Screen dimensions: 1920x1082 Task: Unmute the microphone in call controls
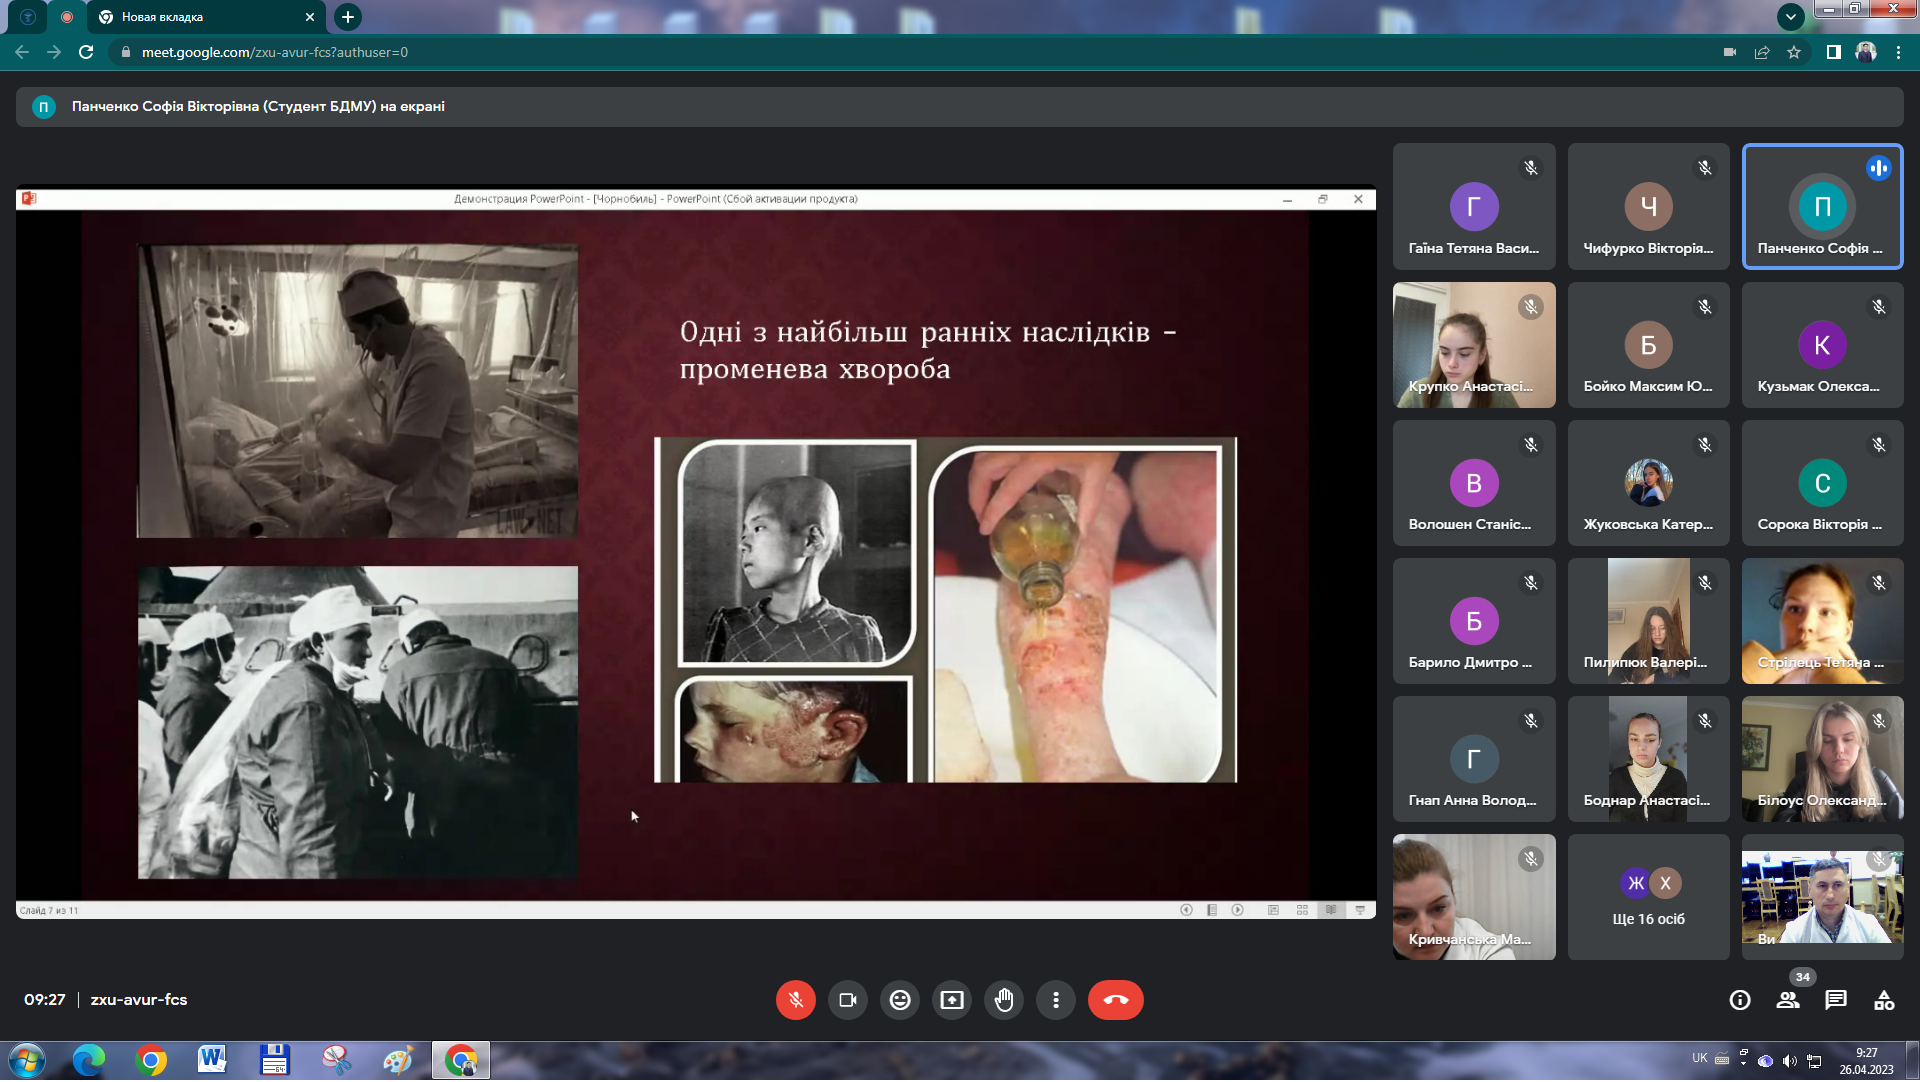coord(795,1000)
